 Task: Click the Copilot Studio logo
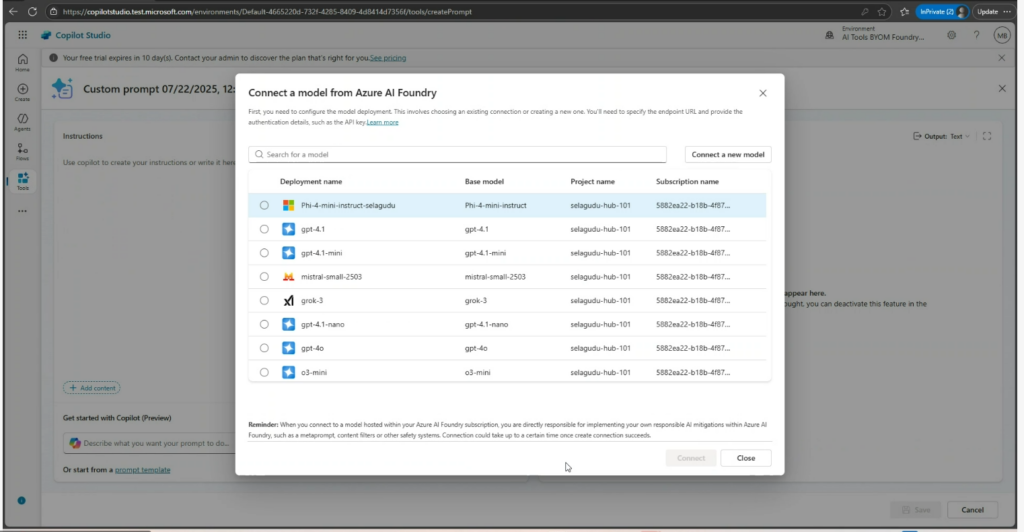tap(46, 35)
